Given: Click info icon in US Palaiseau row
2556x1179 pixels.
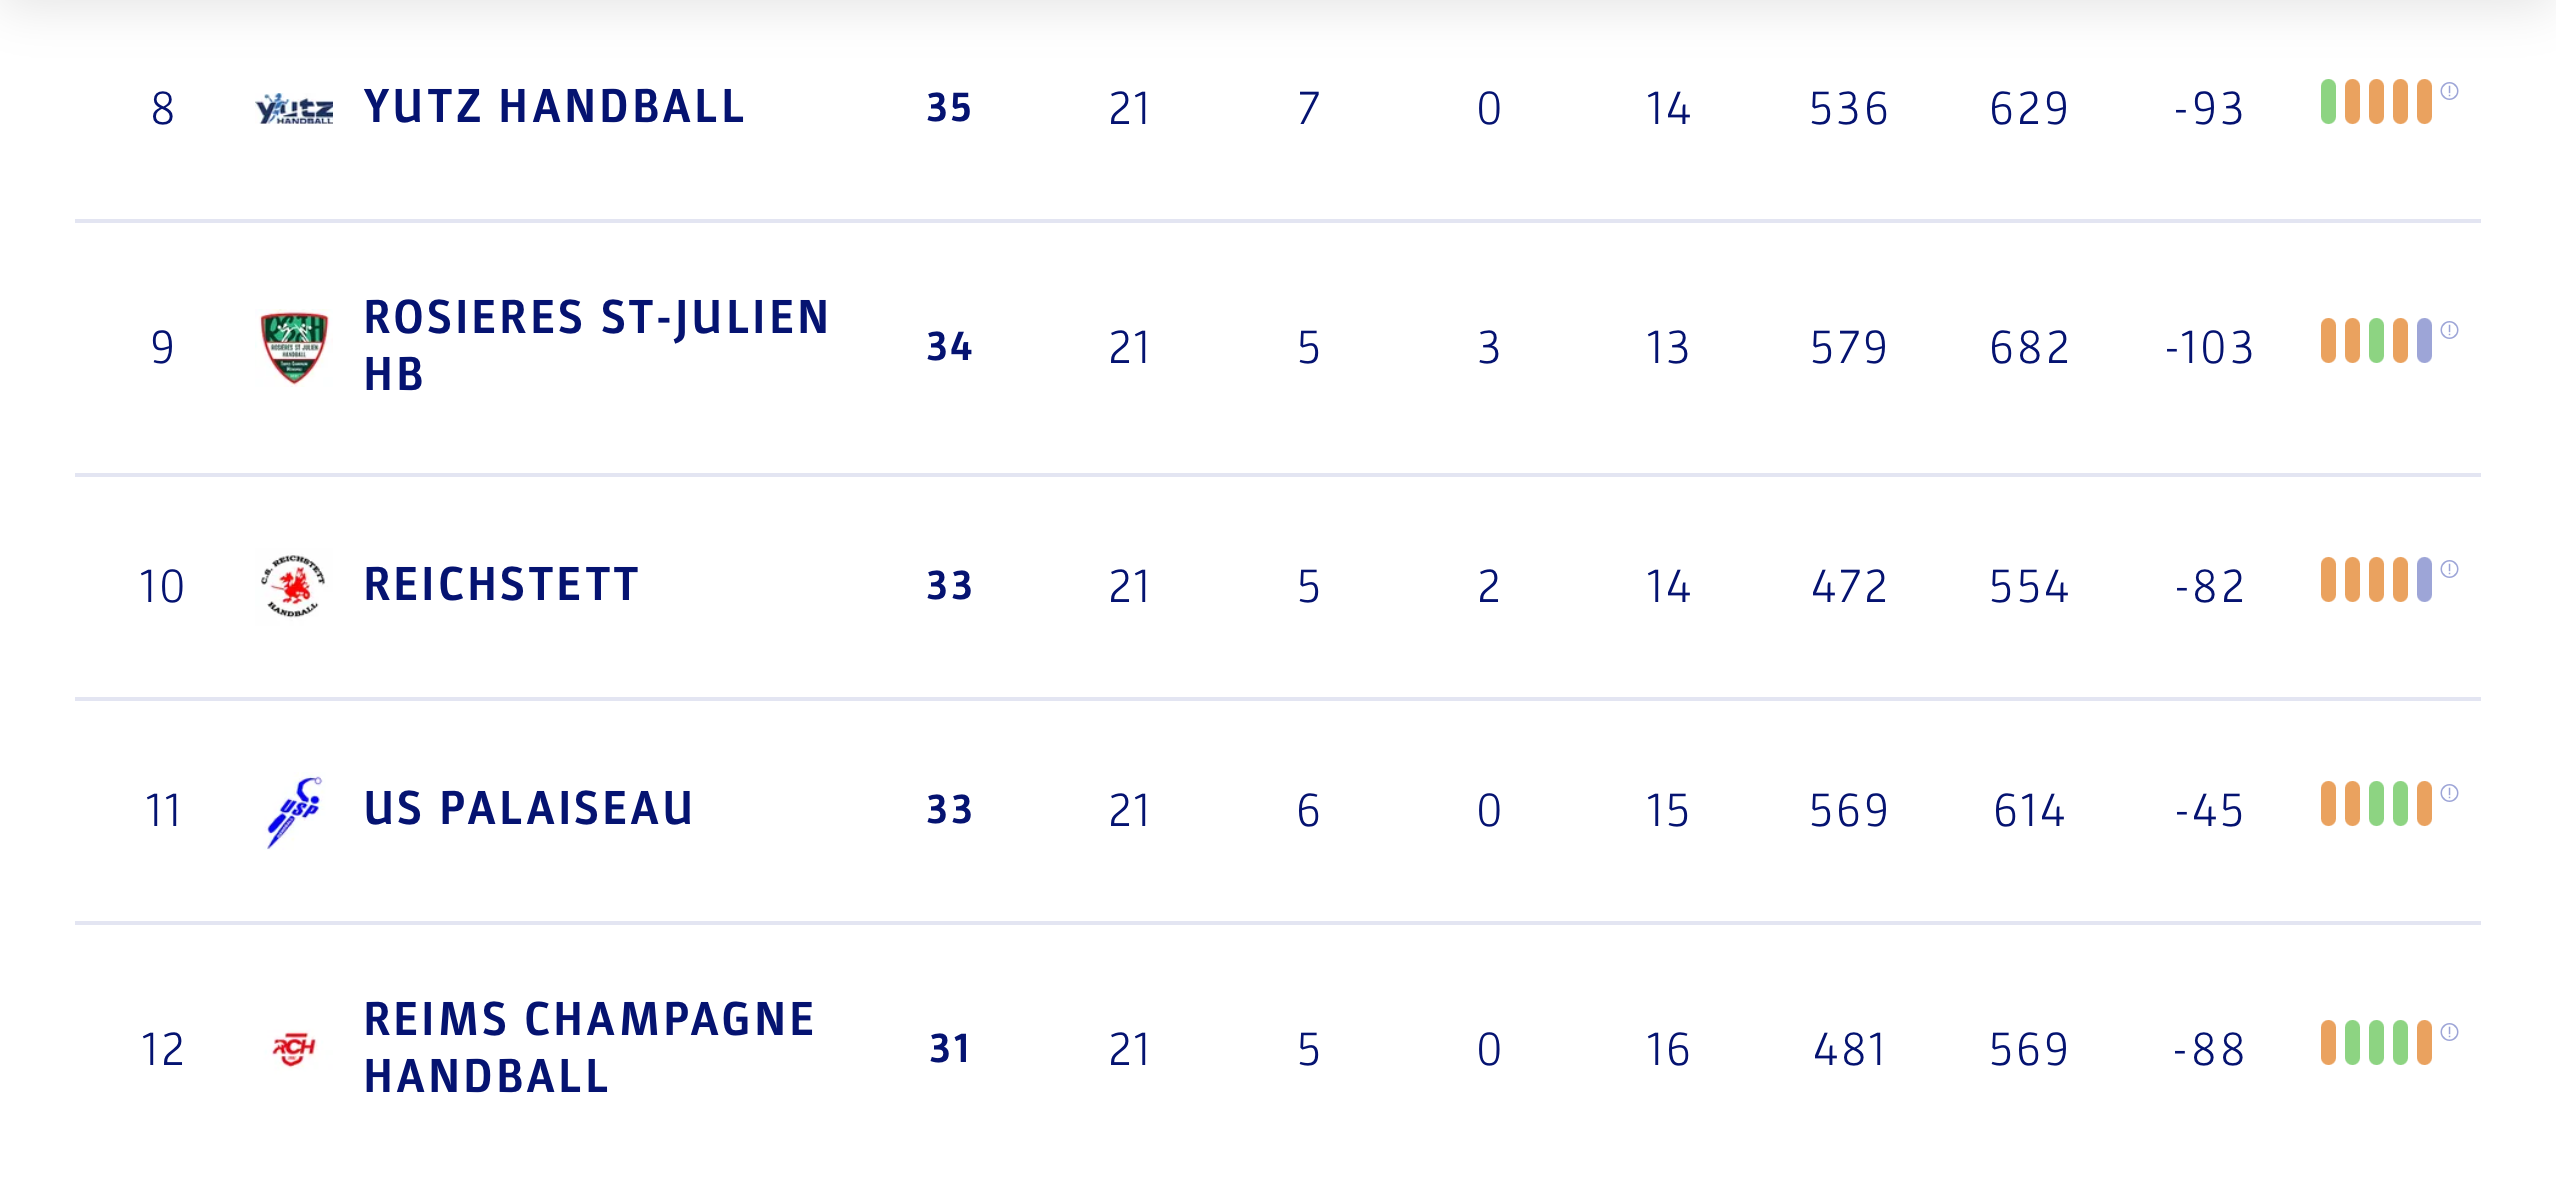Looking at the screenshot, I should point(2449,793).
